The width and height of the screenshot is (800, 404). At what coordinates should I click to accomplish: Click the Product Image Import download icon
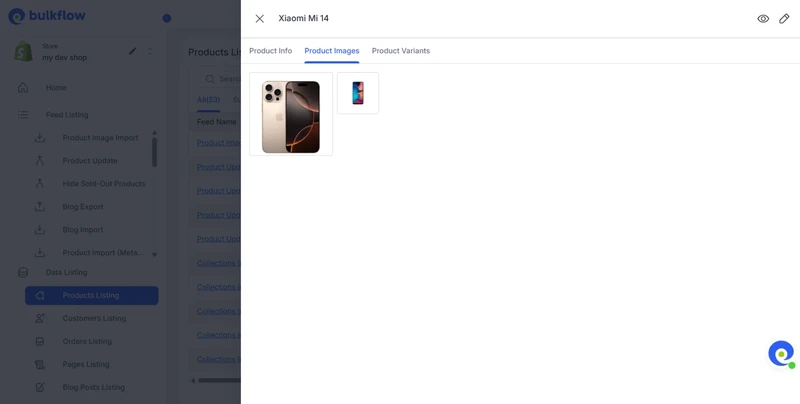pyautogui.click(x=40, y=138)
